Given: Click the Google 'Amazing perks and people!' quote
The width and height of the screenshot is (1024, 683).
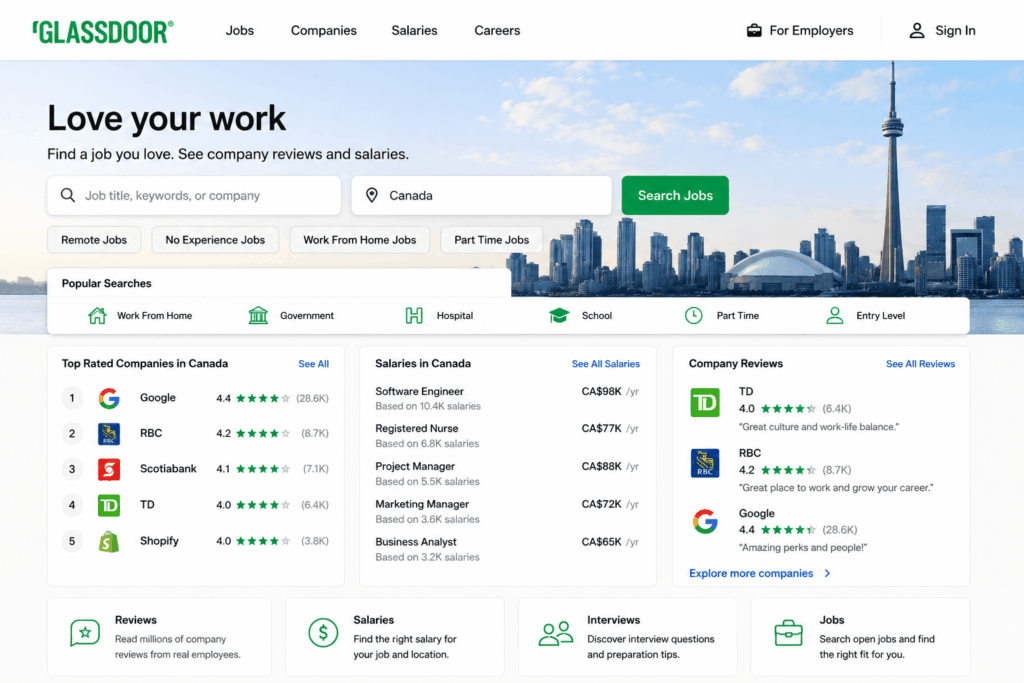Looking at the screenshot, I should pos(803,547).
